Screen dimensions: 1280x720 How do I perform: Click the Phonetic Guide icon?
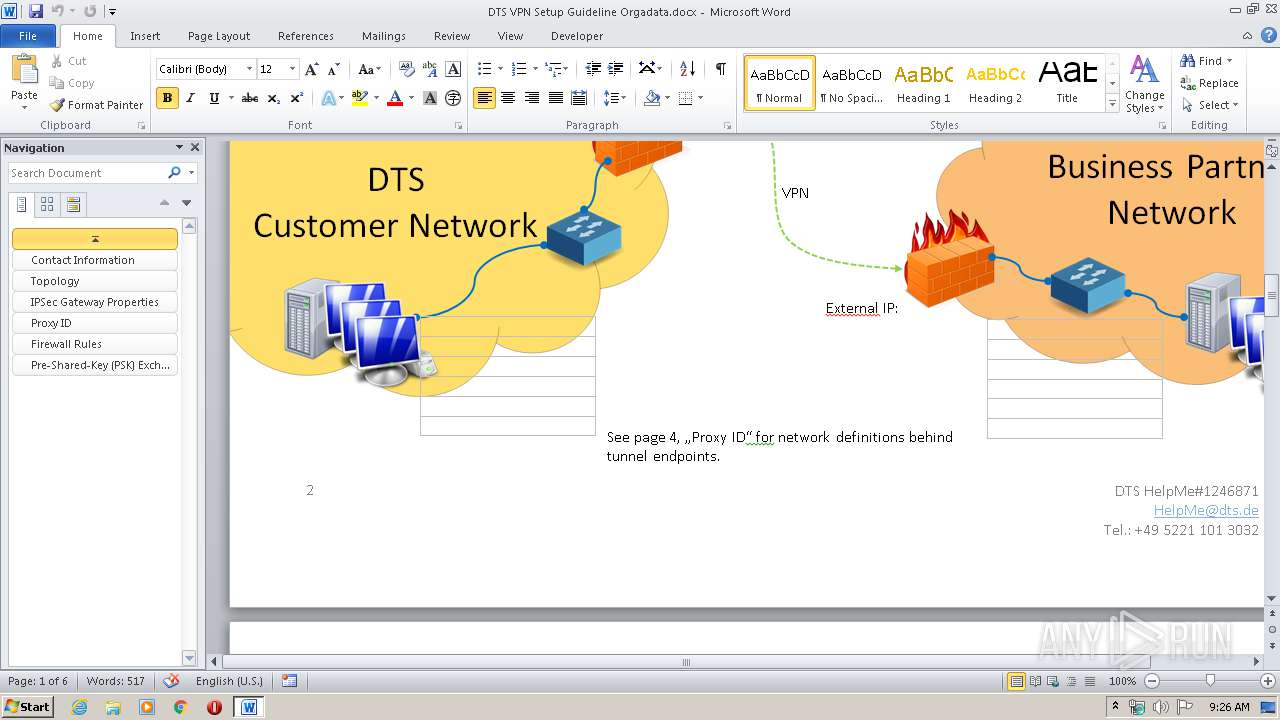click(x=430, y=69)
